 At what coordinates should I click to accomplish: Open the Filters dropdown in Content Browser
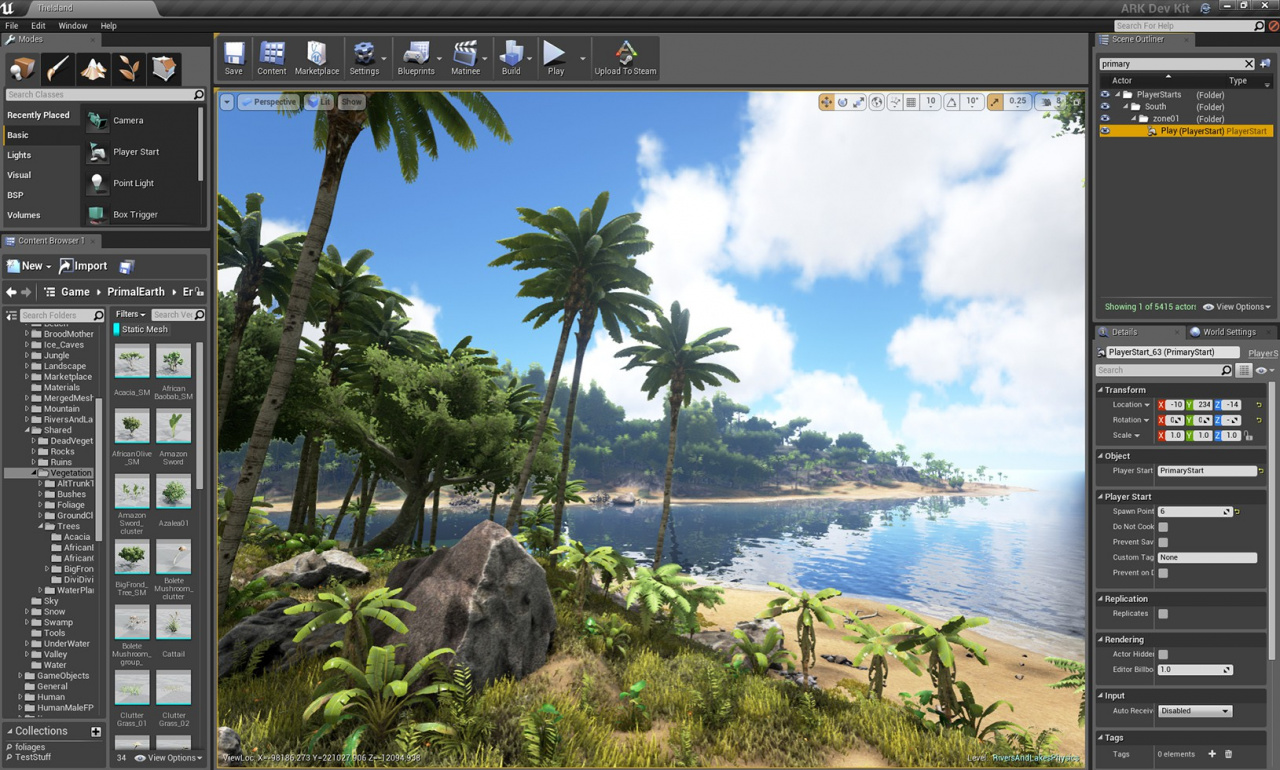tap(131, 314)
